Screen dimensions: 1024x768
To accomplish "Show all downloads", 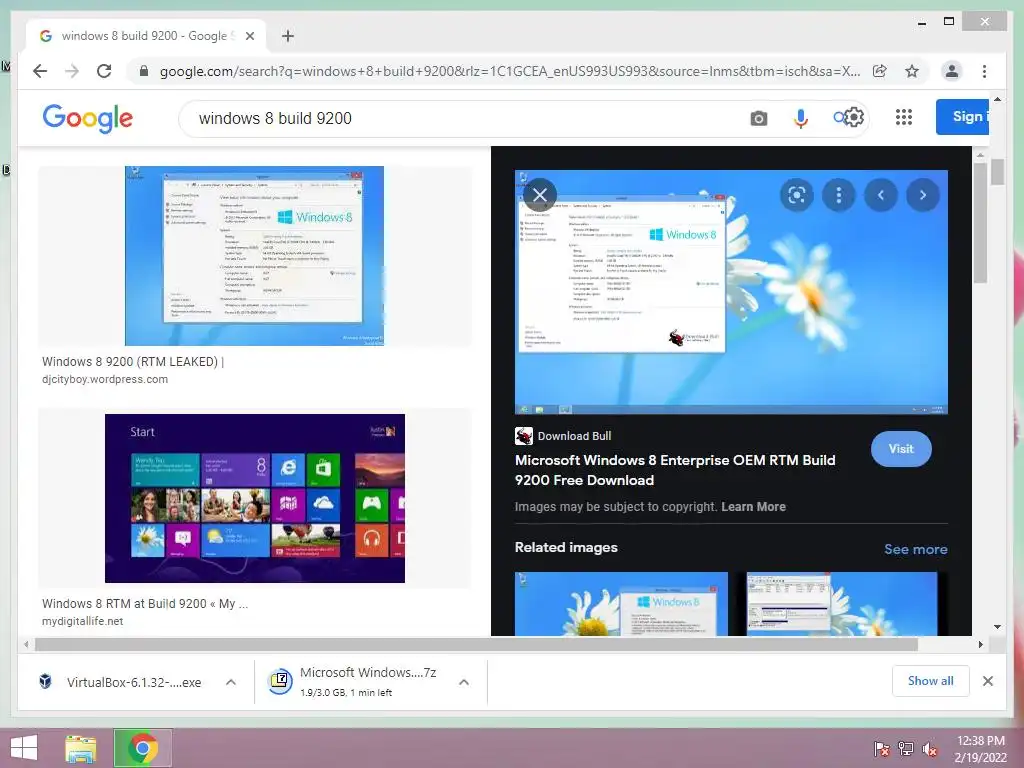I will pyautogui.click(x=931, y=681).
